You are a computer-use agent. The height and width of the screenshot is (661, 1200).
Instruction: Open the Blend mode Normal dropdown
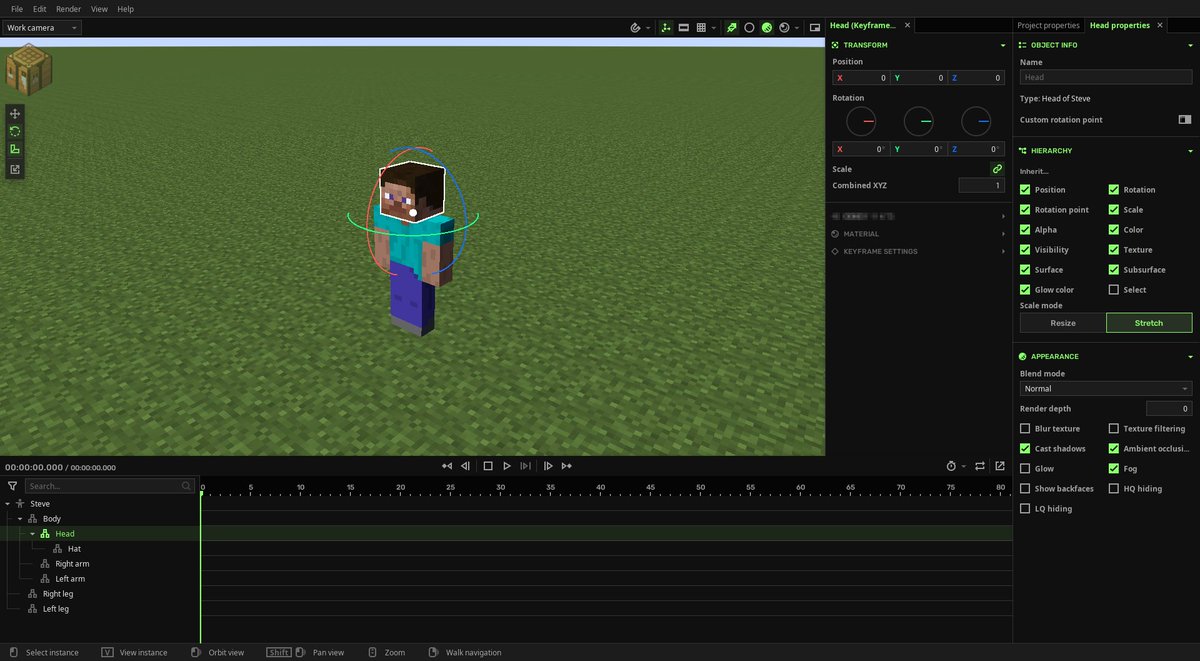coord(1106,389)
